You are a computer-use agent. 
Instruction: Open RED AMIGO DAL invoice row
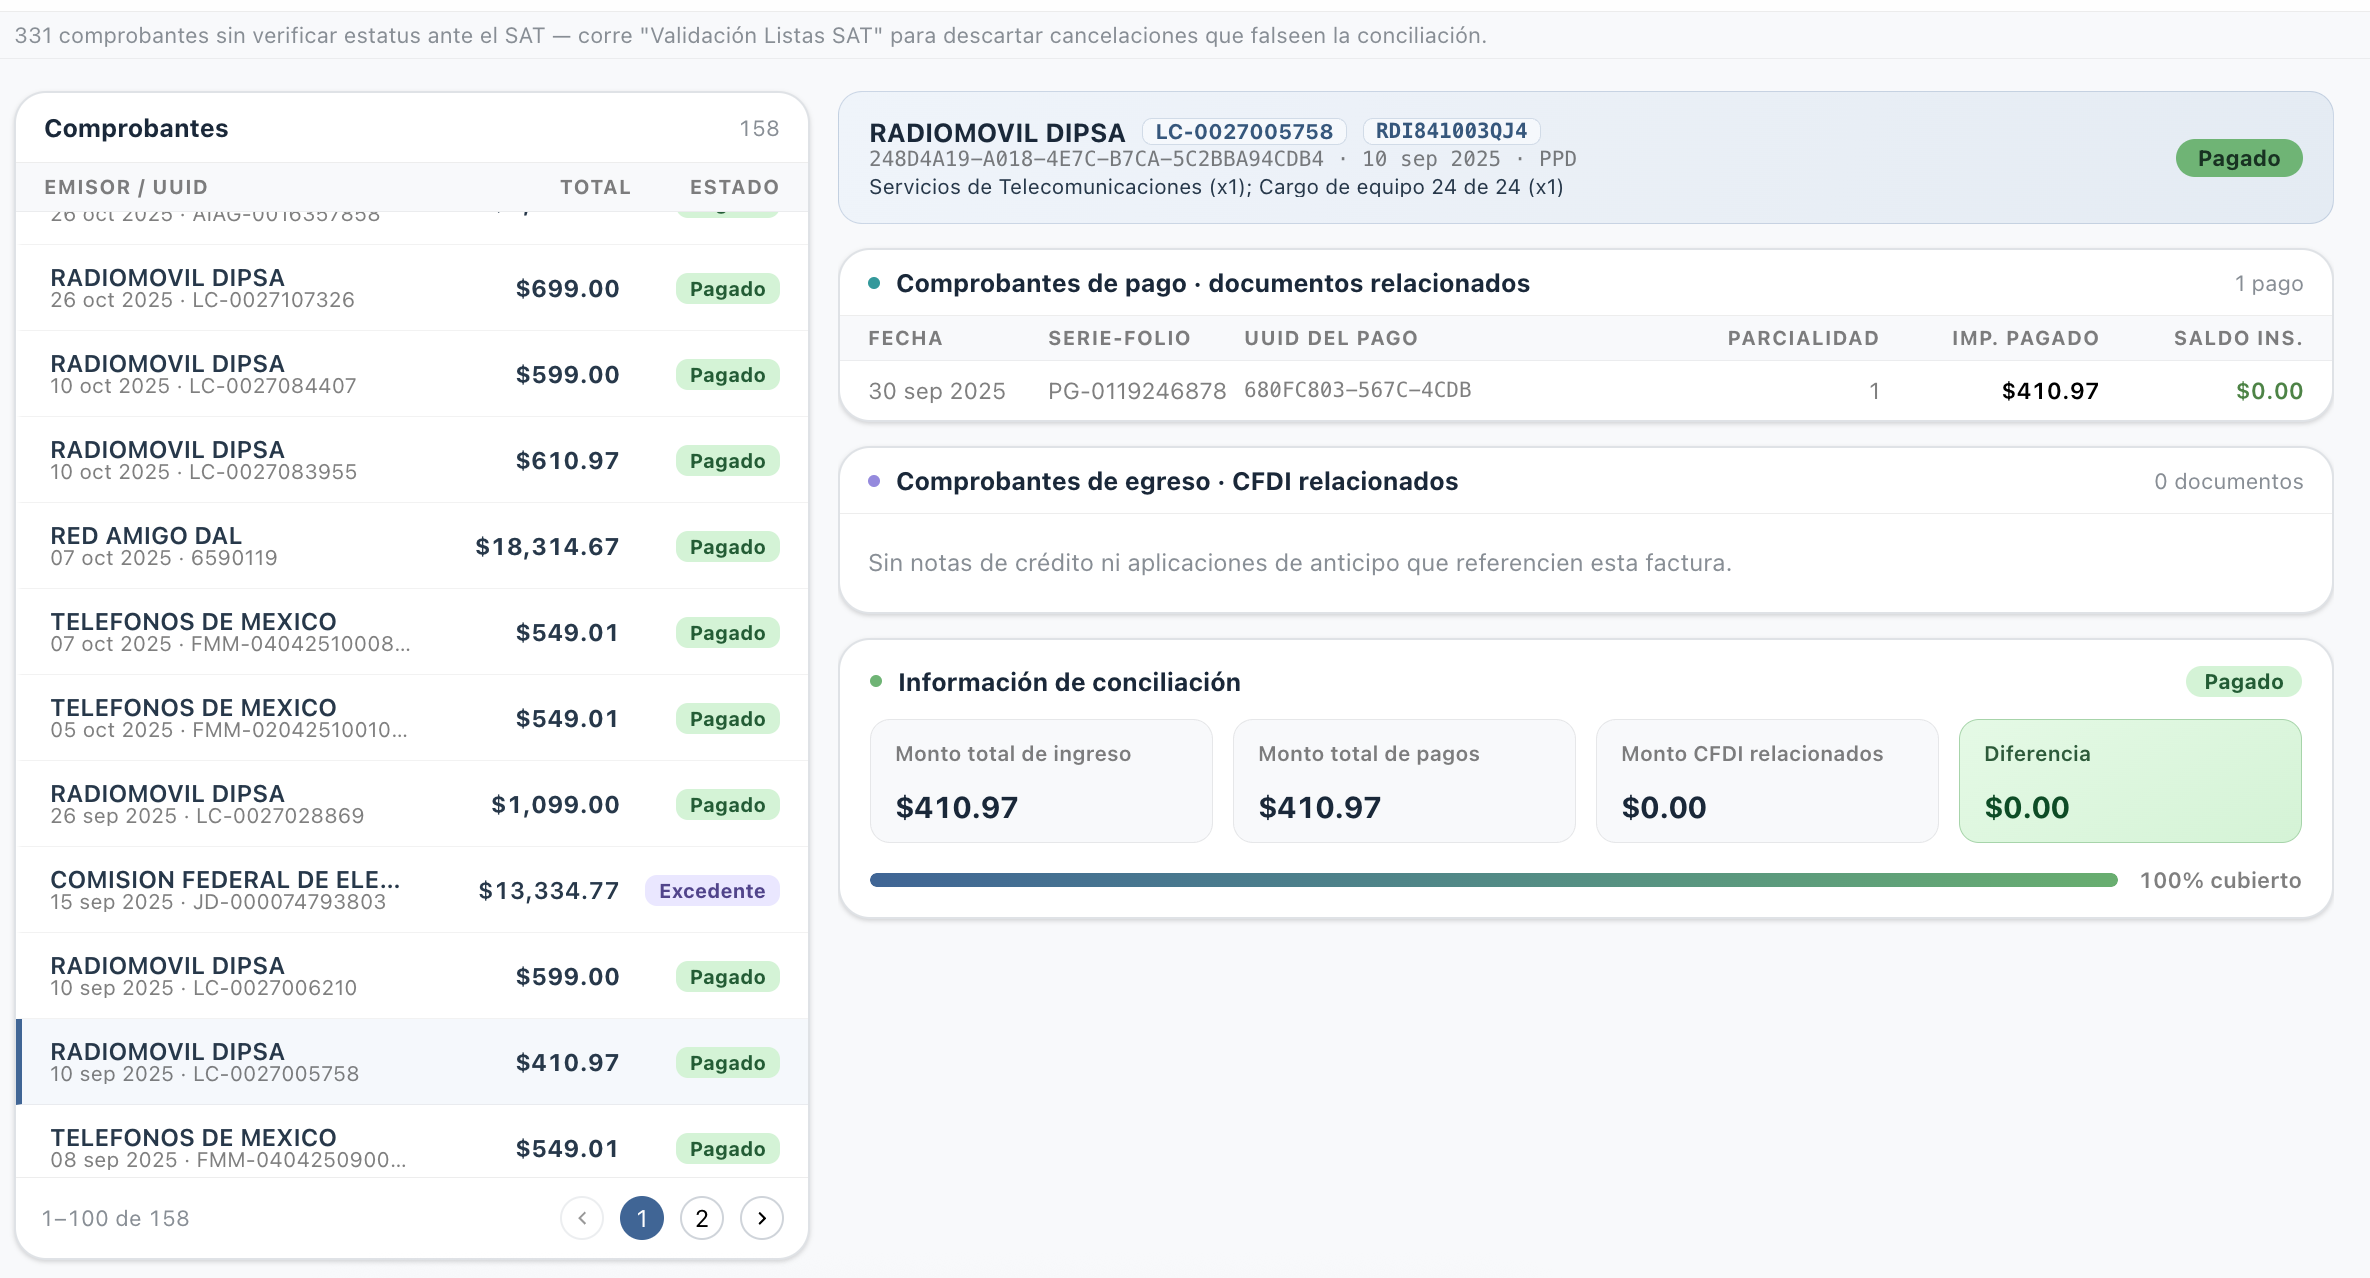412,546
